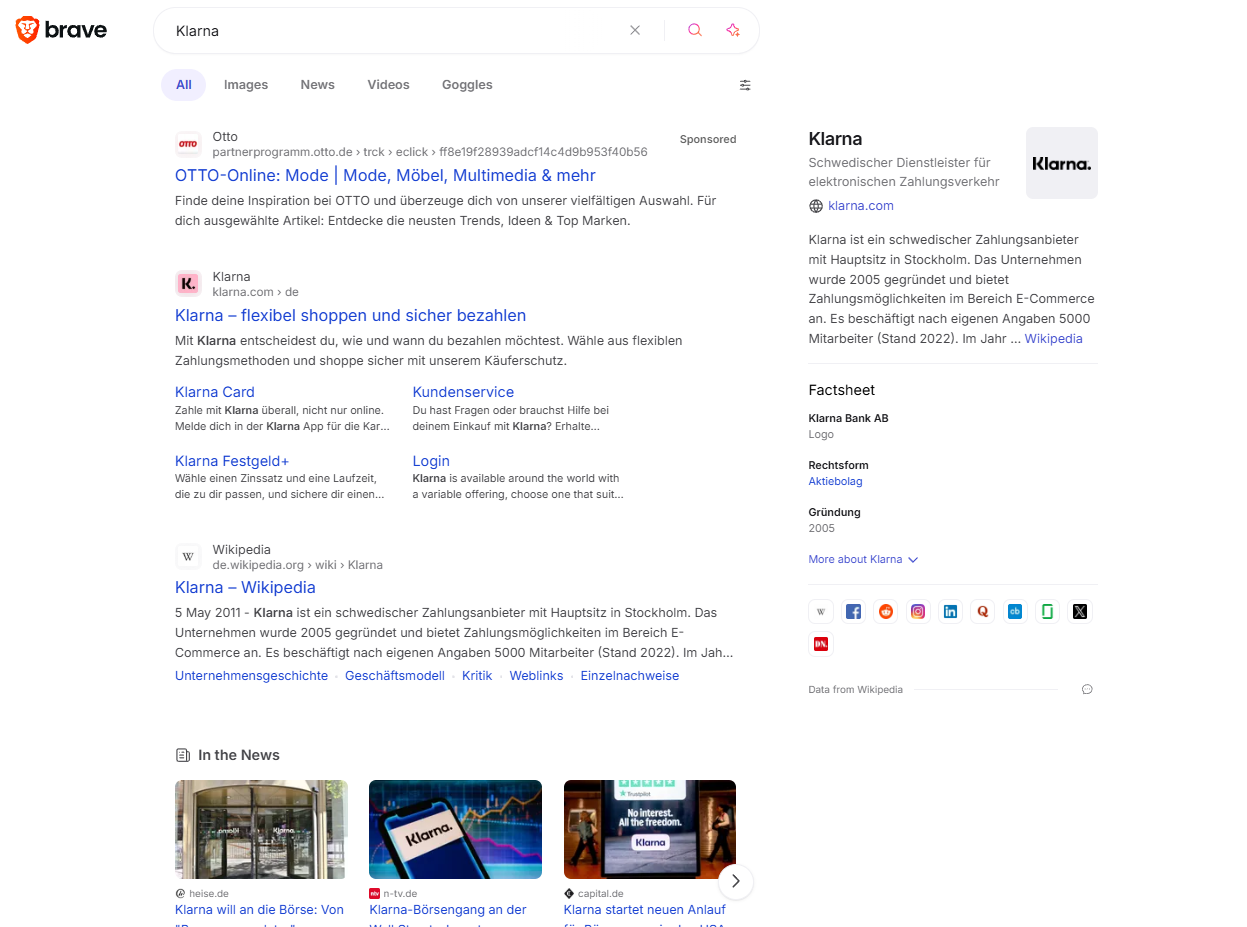Viewport: 1247px width, 927px height.
Task: Click the Otto favicon on the sponsored result
Action: [x=188, y=144]
